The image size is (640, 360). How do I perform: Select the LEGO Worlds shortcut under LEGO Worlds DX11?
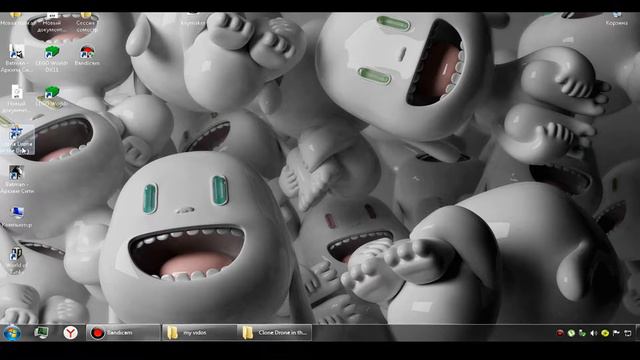pyautogui.click(x=51, y=97)
